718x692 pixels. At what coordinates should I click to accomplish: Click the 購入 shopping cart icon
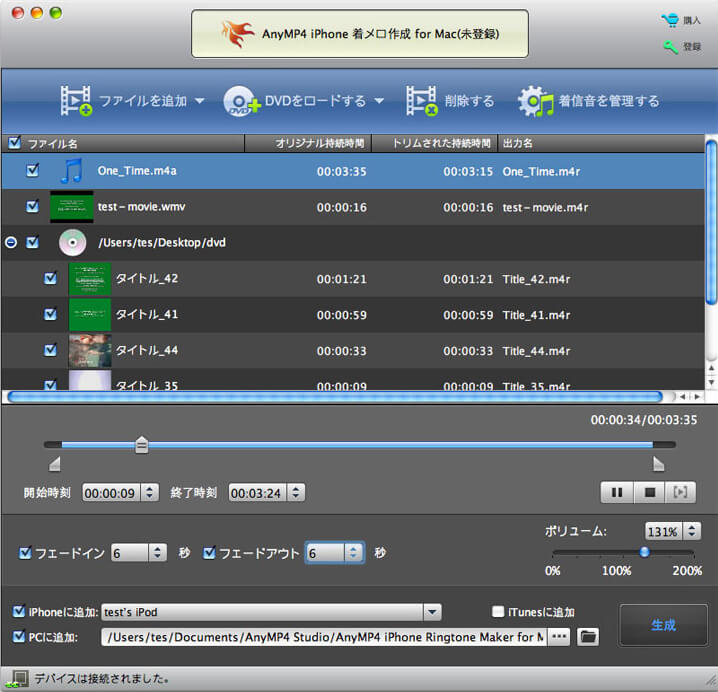coord(670,20)
